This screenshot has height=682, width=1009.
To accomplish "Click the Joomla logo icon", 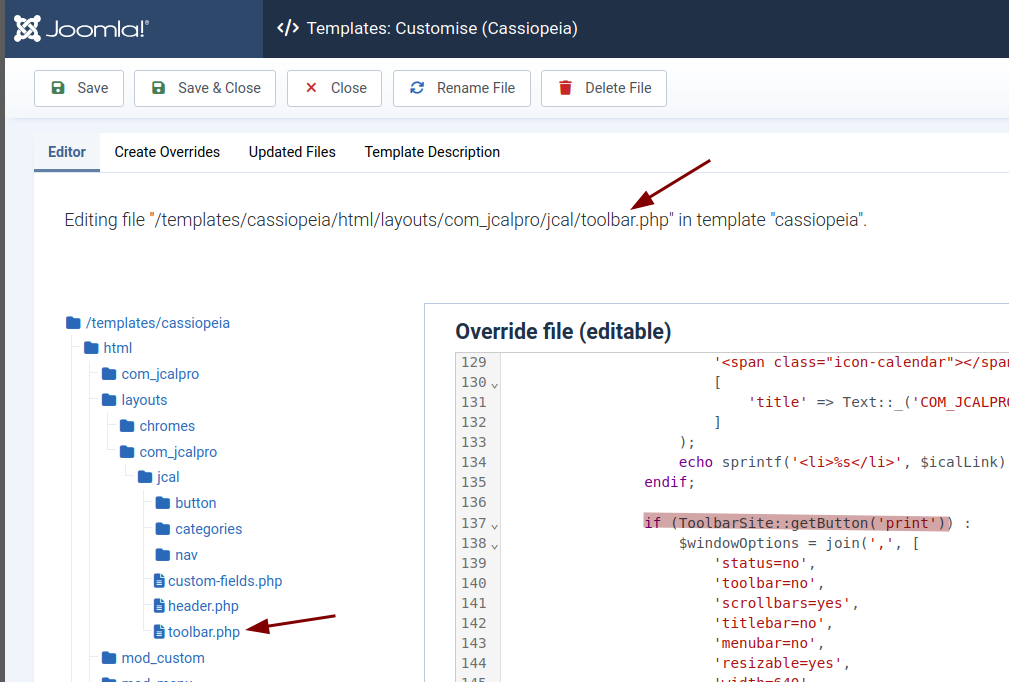I will pyautogui.click(x=28, y=28).
